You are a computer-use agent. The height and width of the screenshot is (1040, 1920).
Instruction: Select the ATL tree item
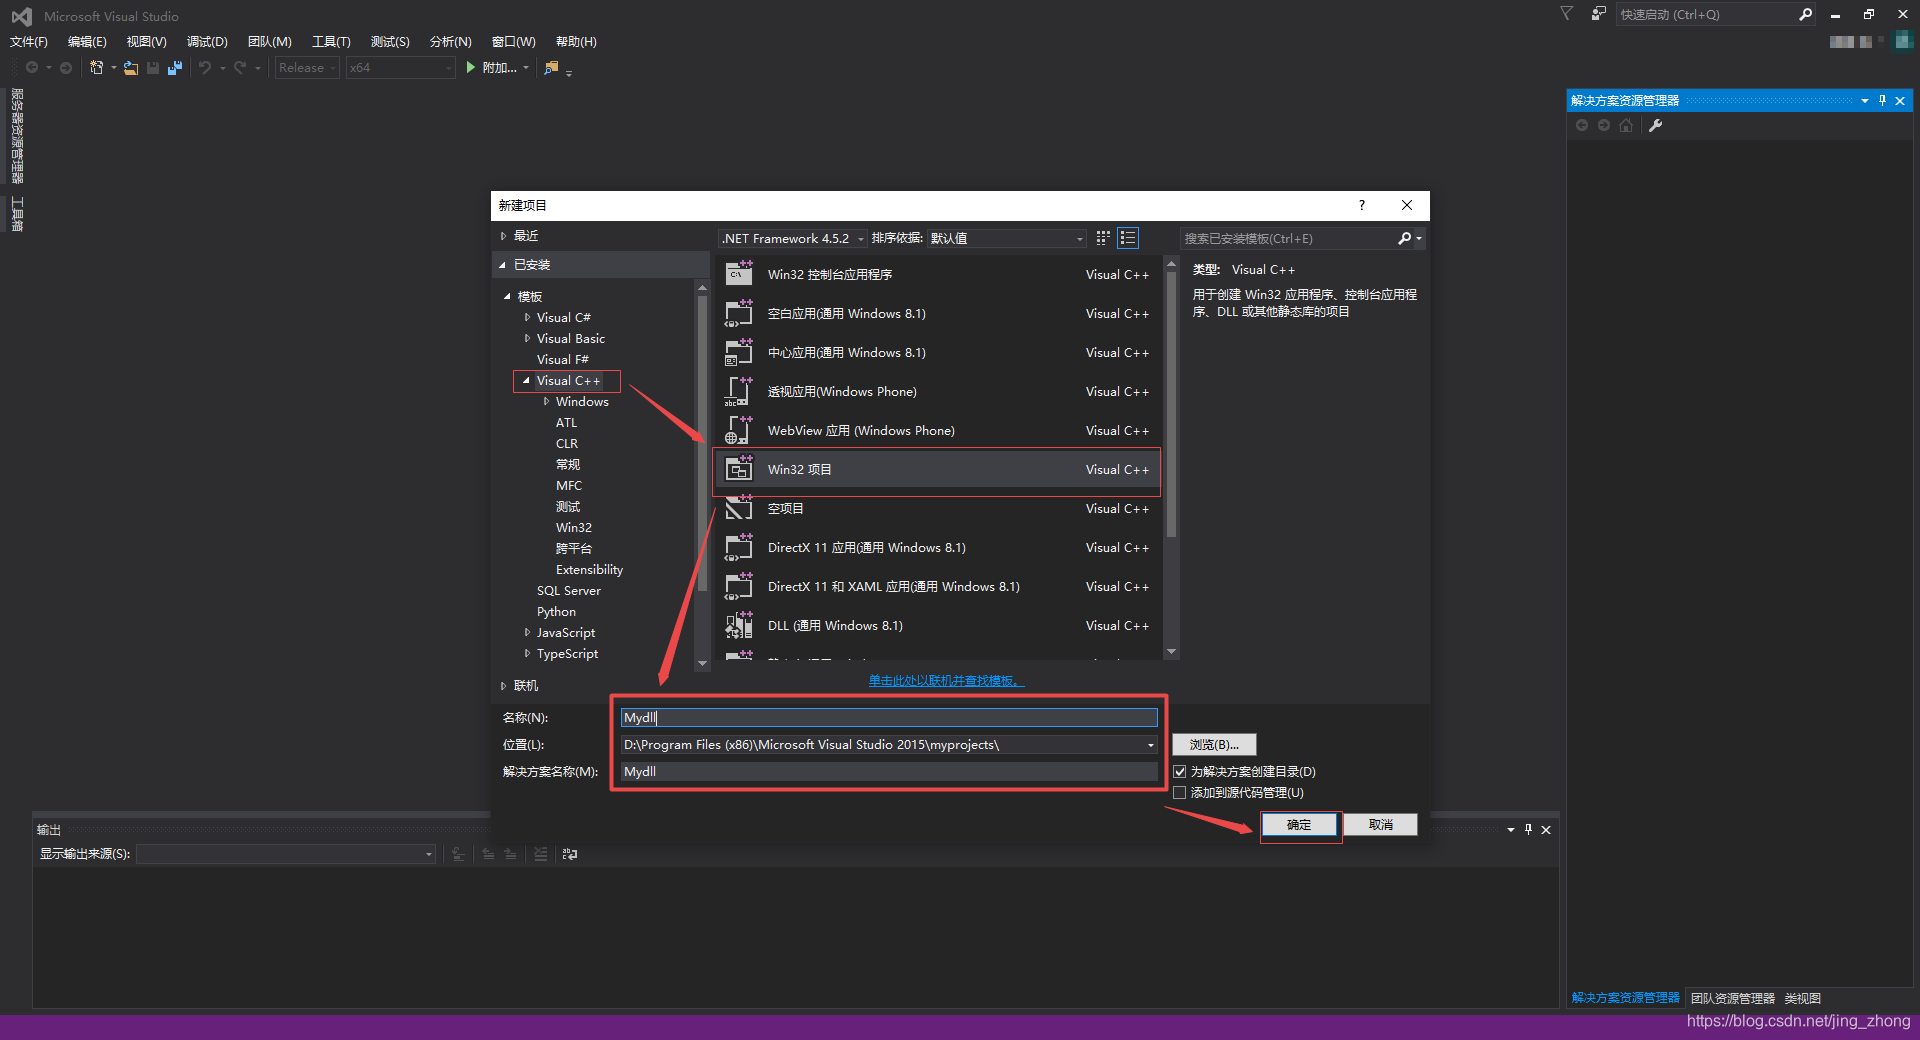(566, 422)
